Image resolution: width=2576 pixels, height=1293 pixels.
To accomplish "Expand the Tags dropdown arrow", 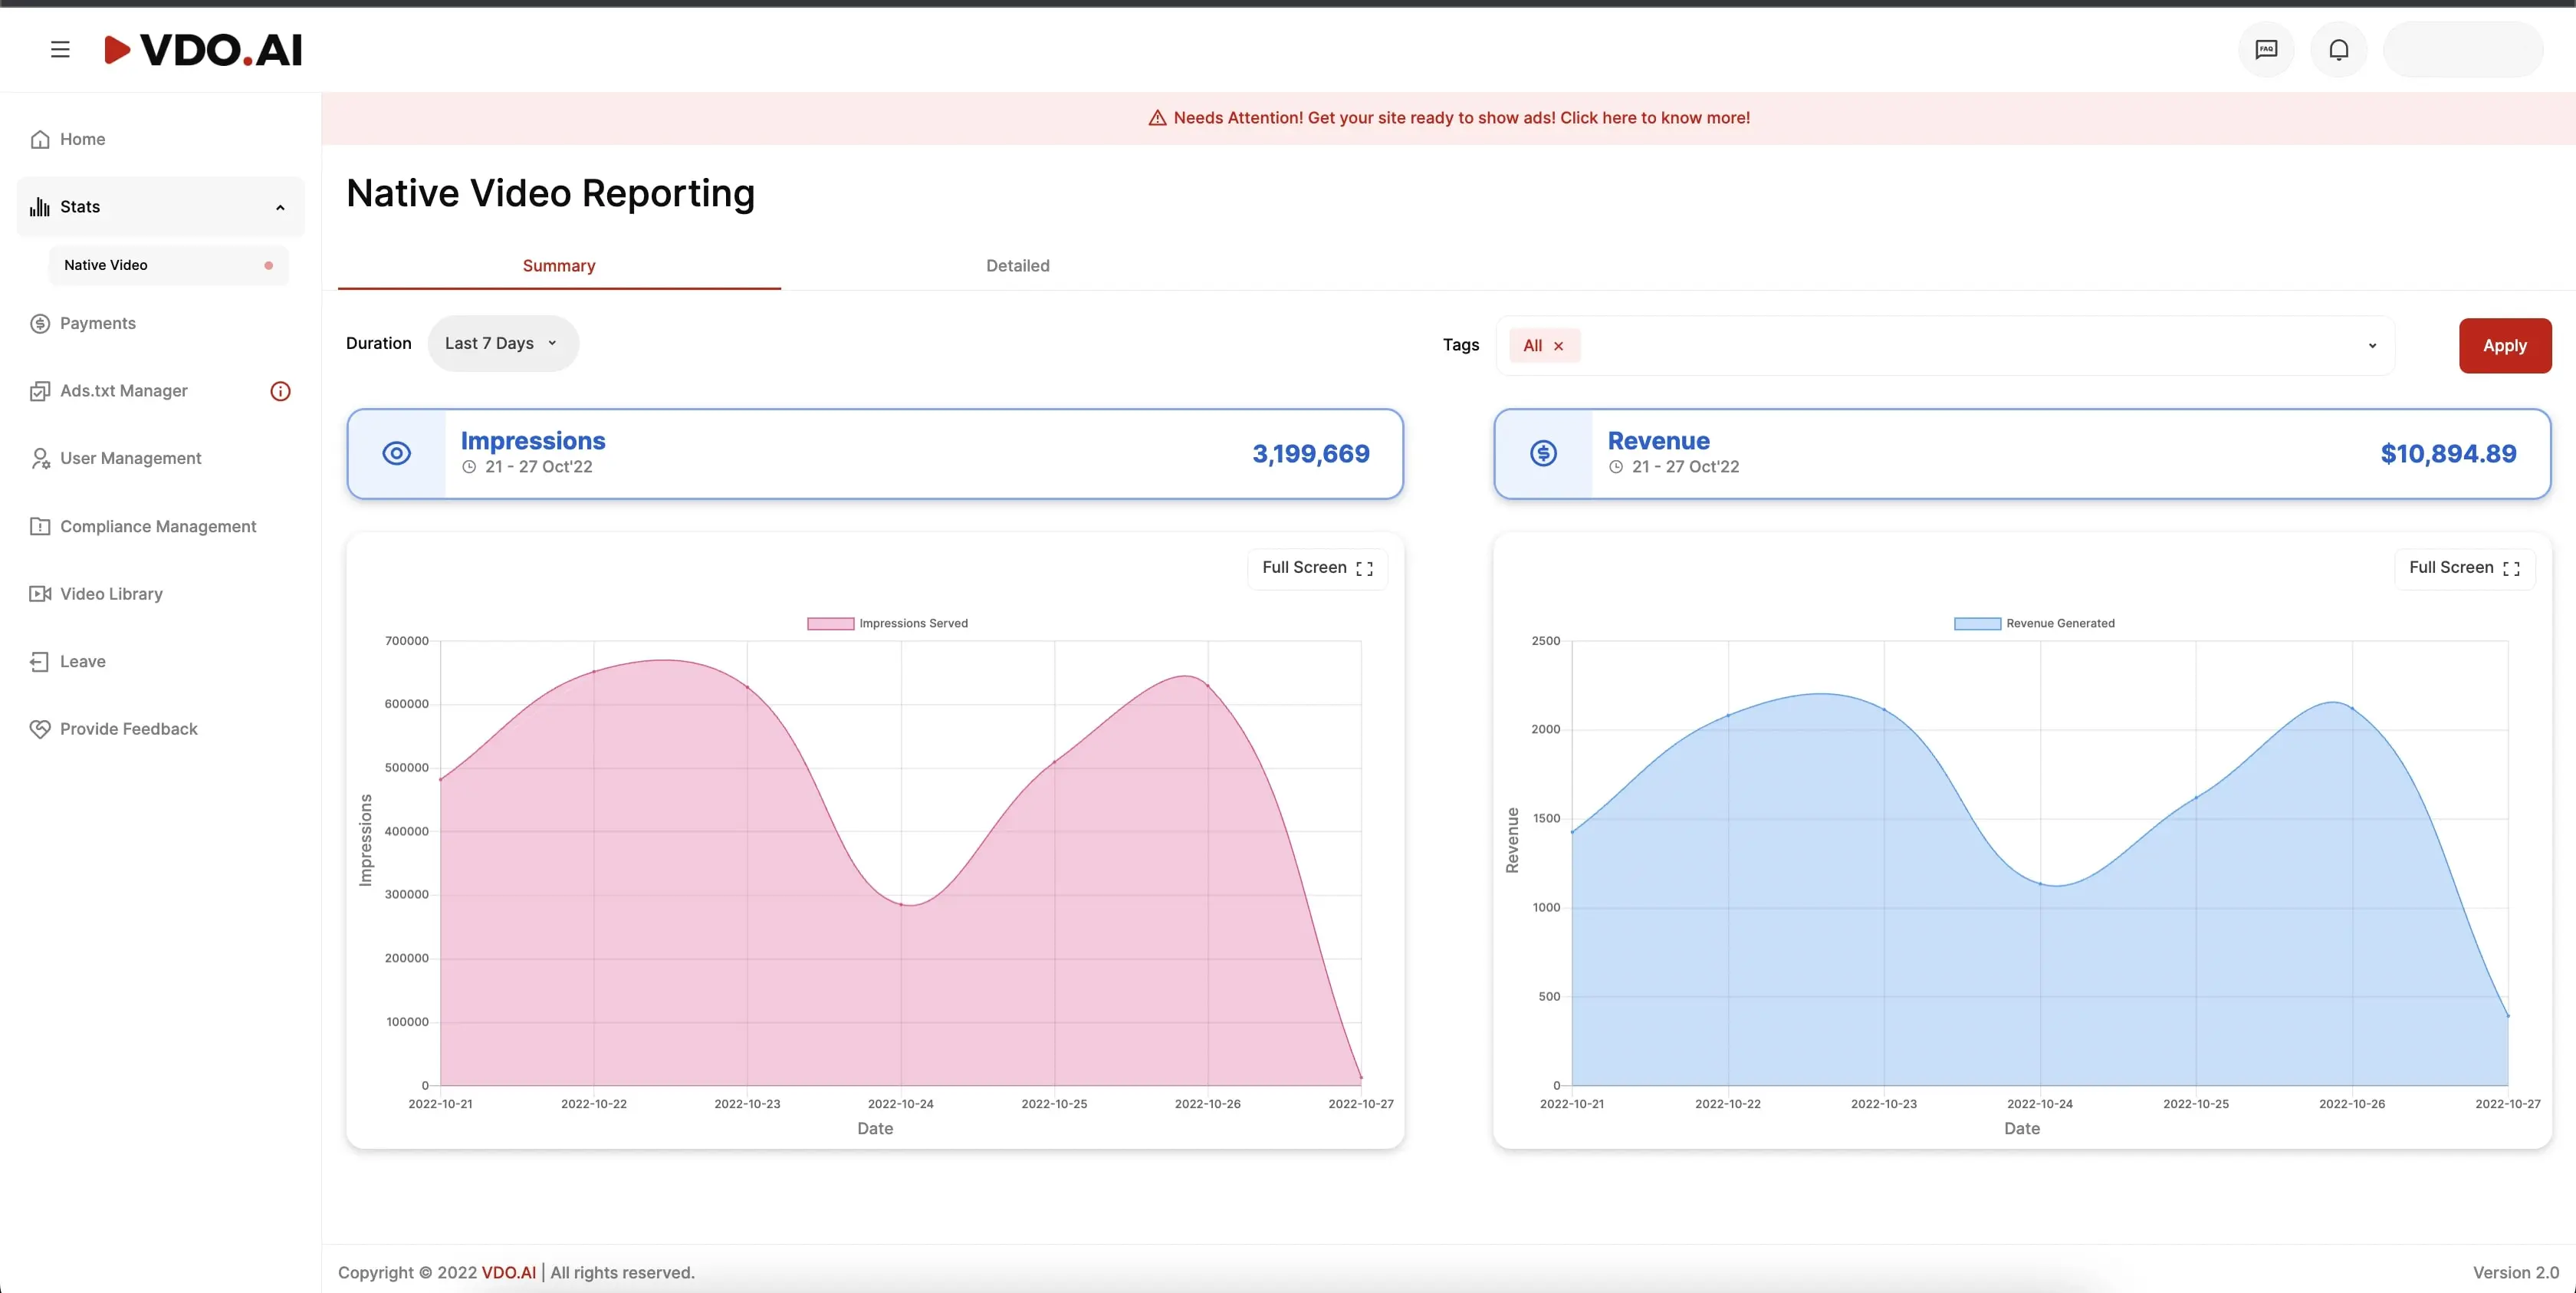I will [x=2372, y=346].
